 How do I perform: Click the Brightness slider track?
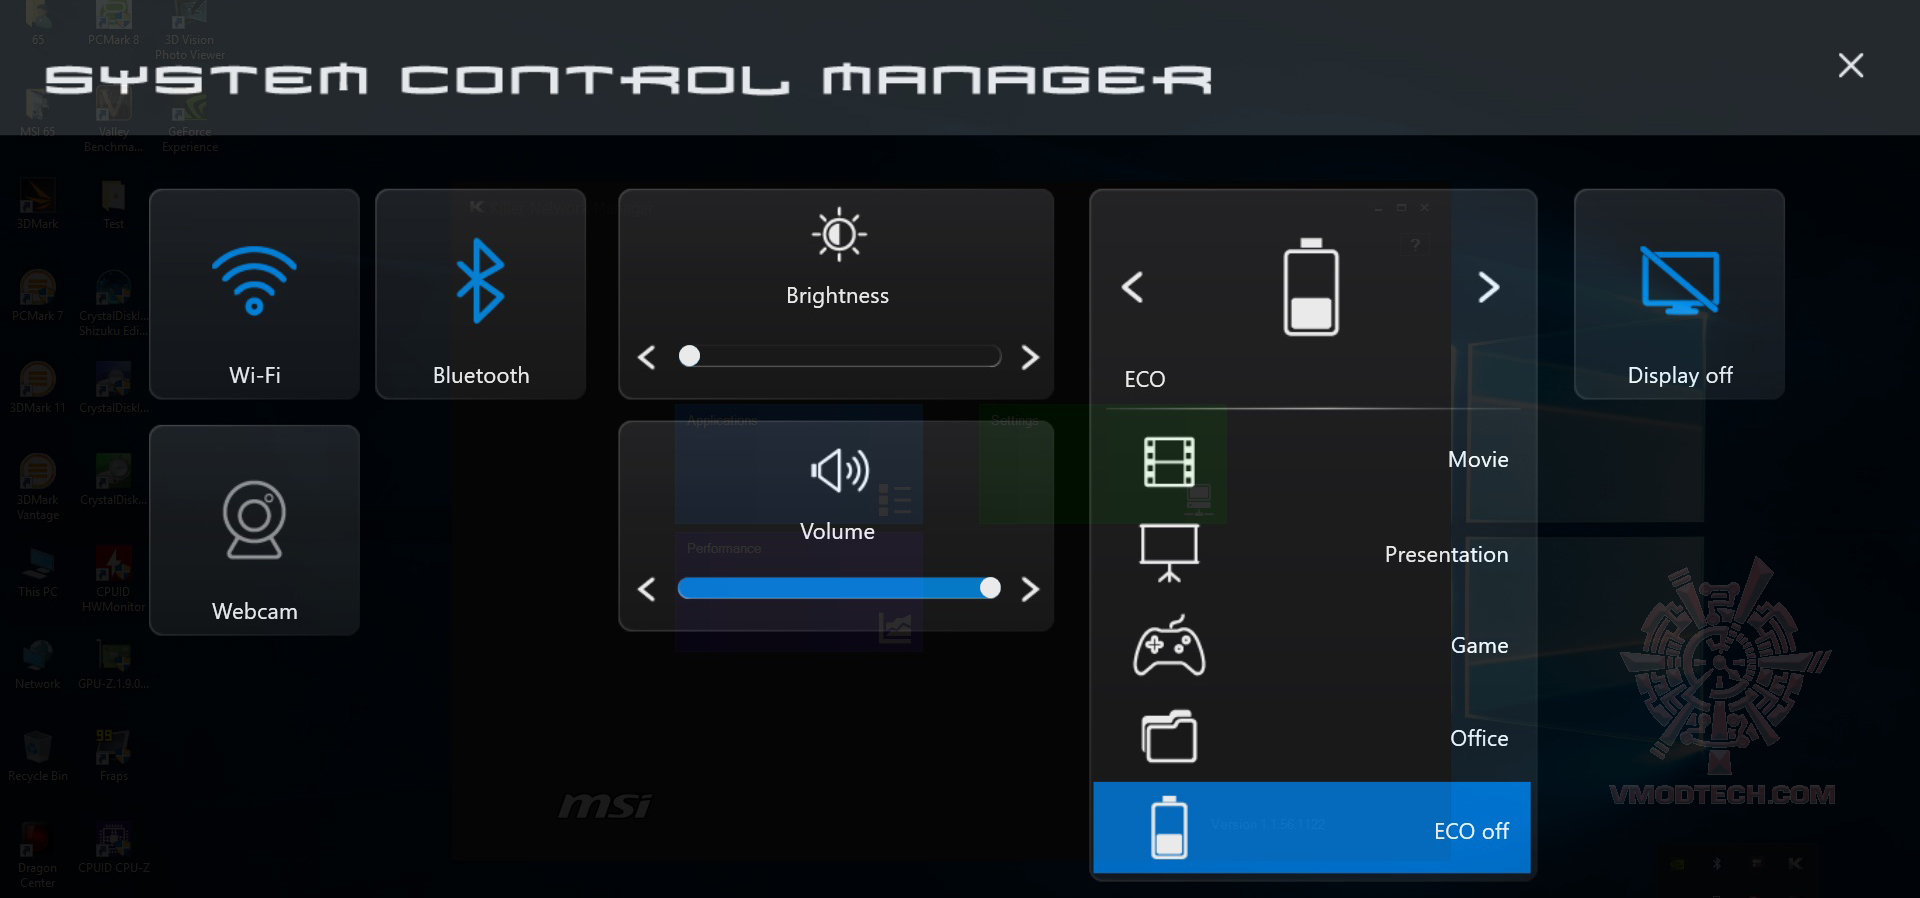839,356
